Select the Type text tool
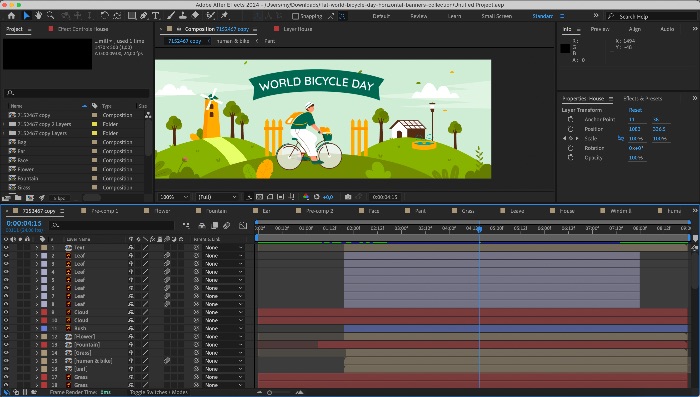The height and width of the screenshot is (397, 700). pos(155,16)
